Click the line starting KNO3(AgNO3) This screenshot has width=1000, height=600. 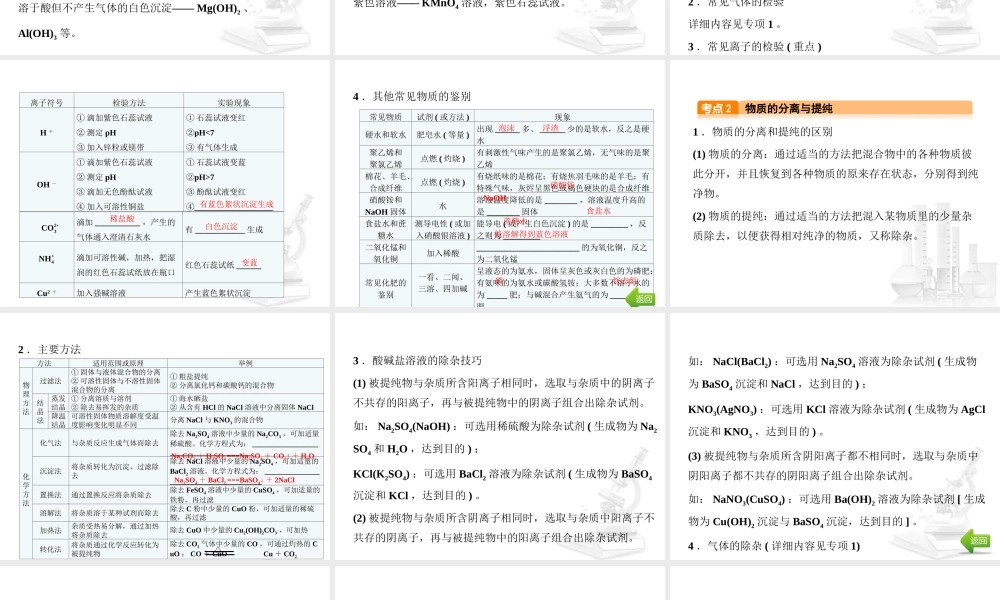[837, 409]
